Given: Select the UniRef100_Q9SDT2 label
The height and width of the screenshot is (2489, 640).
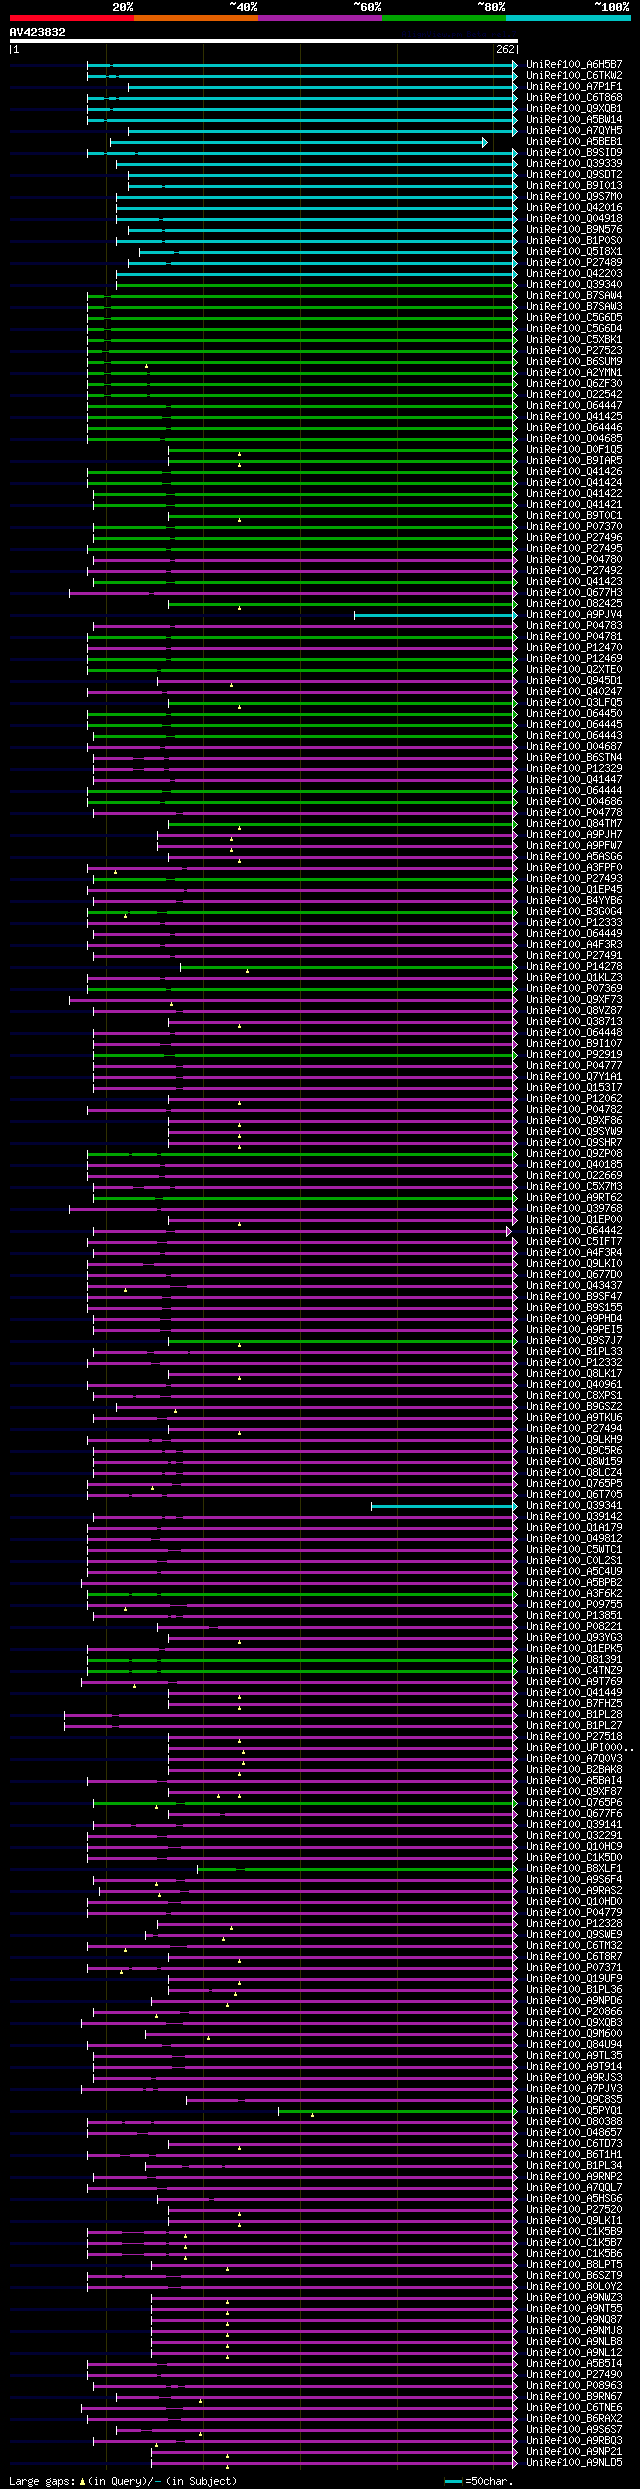Looking at the screenshot, I should click(x=574, y=175).
